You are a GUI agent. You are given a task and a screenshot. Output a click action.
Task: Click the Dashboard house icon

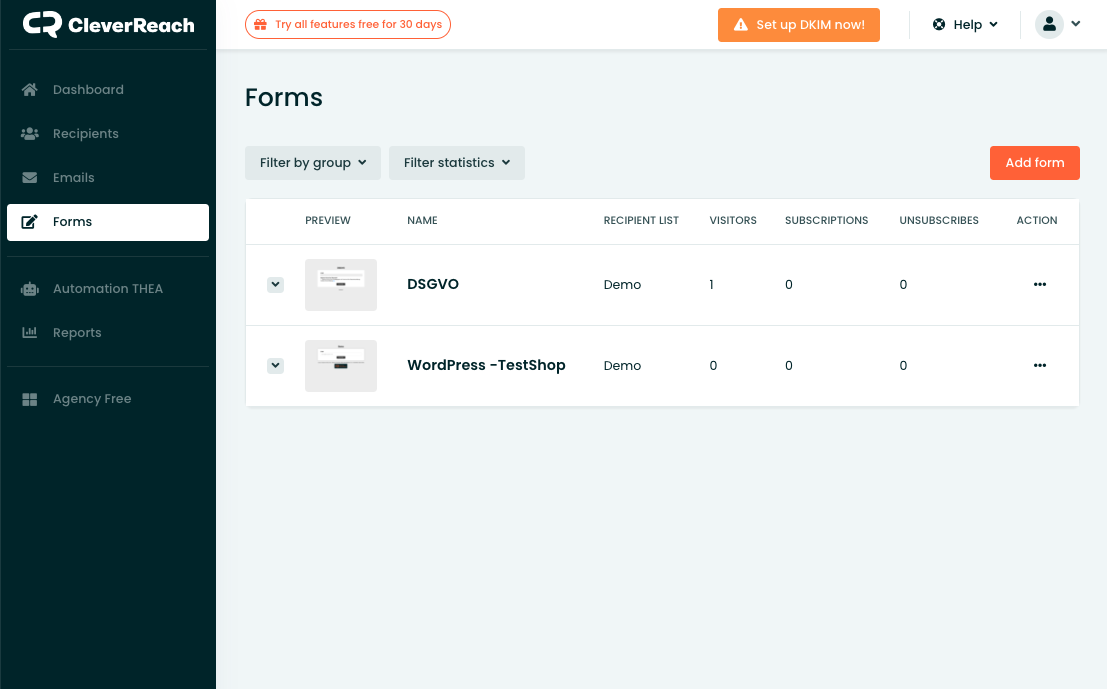point(30,90)
